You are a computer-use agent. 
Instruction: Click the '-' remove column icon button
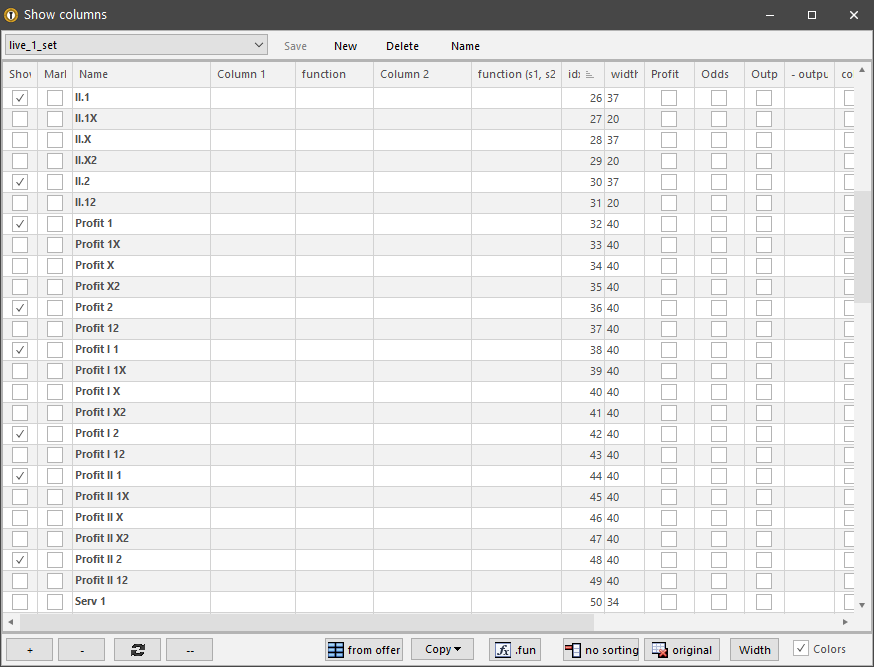81,649
